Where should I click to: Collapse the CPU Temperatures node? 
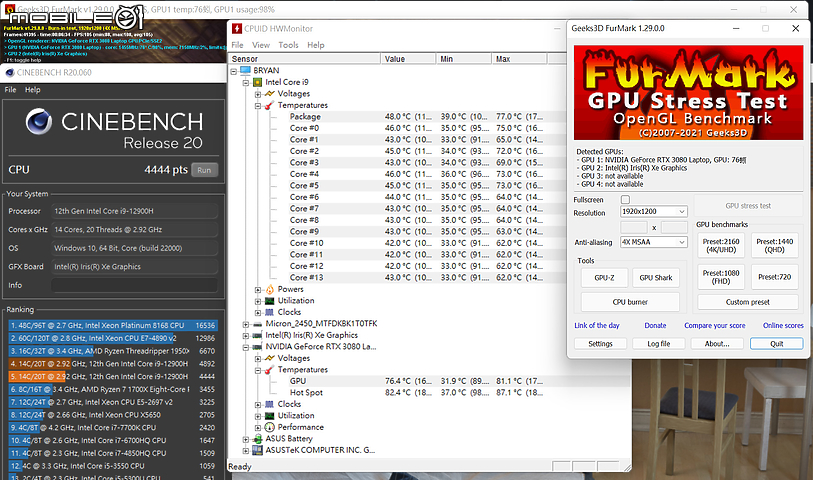[x=258, y=106]
